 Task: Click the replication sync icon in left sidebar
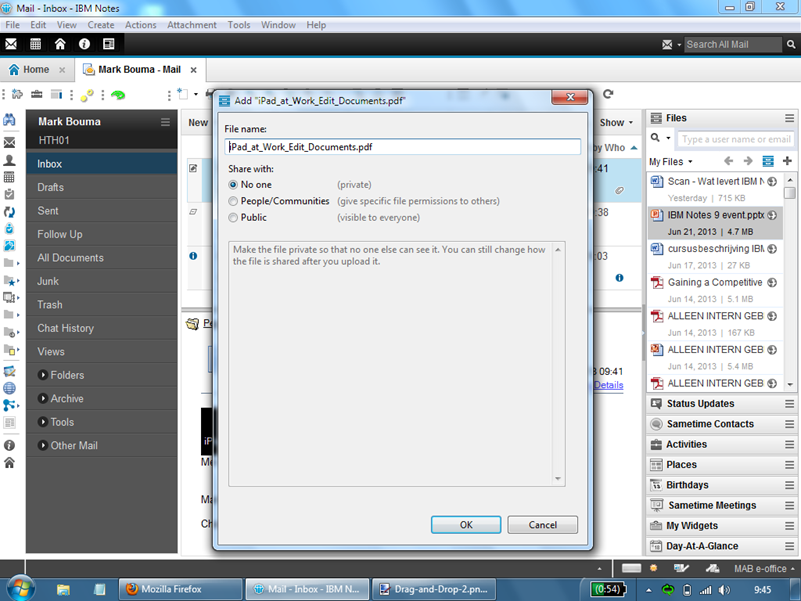(x=9, y=212)
